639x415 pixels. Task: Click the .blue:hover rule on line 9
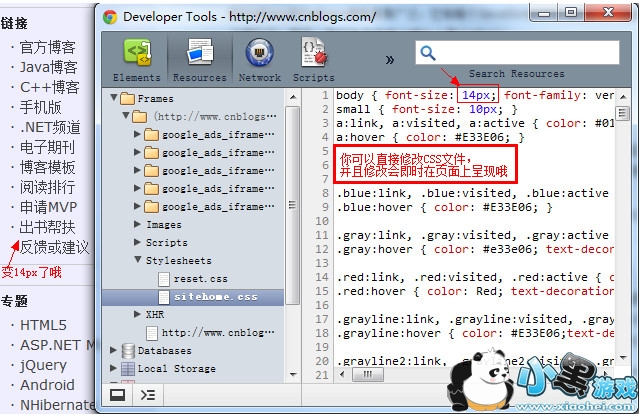tap(444, 208)
